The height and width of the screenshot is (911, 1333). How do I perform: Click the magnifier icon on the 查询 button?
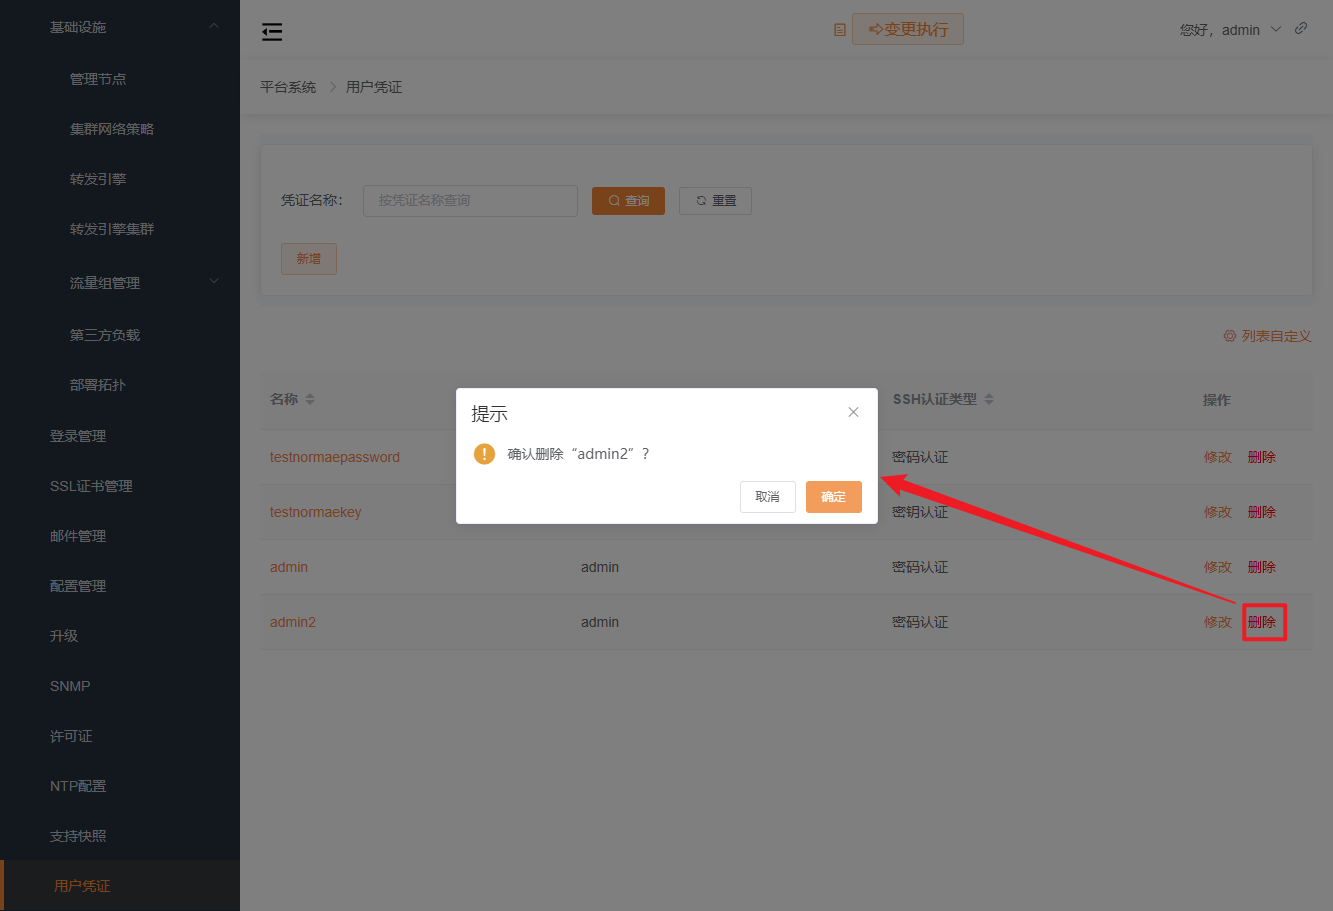coord(611,200)
